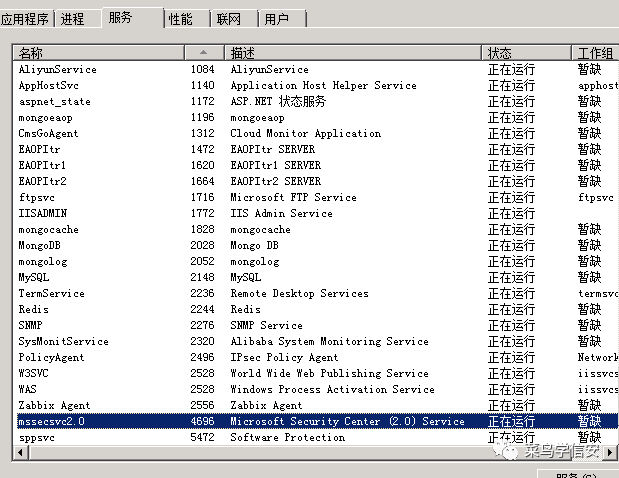Open the 进程 tab

(77, 19)
